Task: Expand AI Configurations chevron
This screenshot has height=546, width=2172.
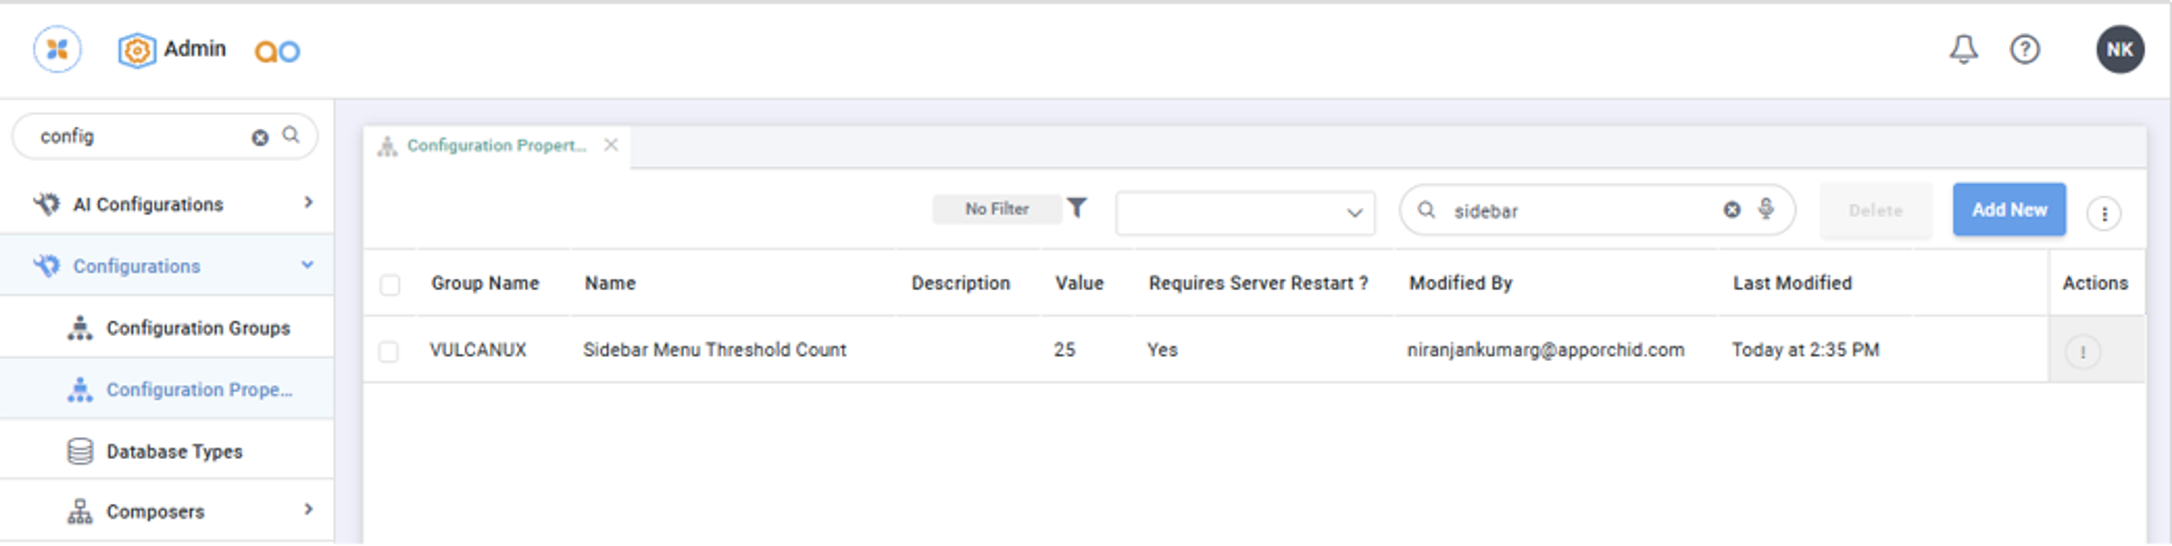Action: click(308, 203)
